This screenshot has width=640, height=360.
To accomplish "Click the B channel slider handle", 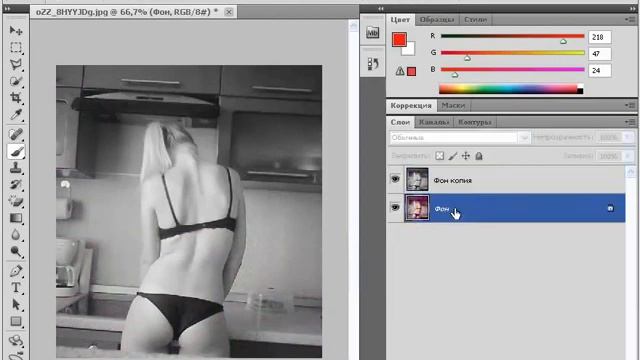I will 455,75.
